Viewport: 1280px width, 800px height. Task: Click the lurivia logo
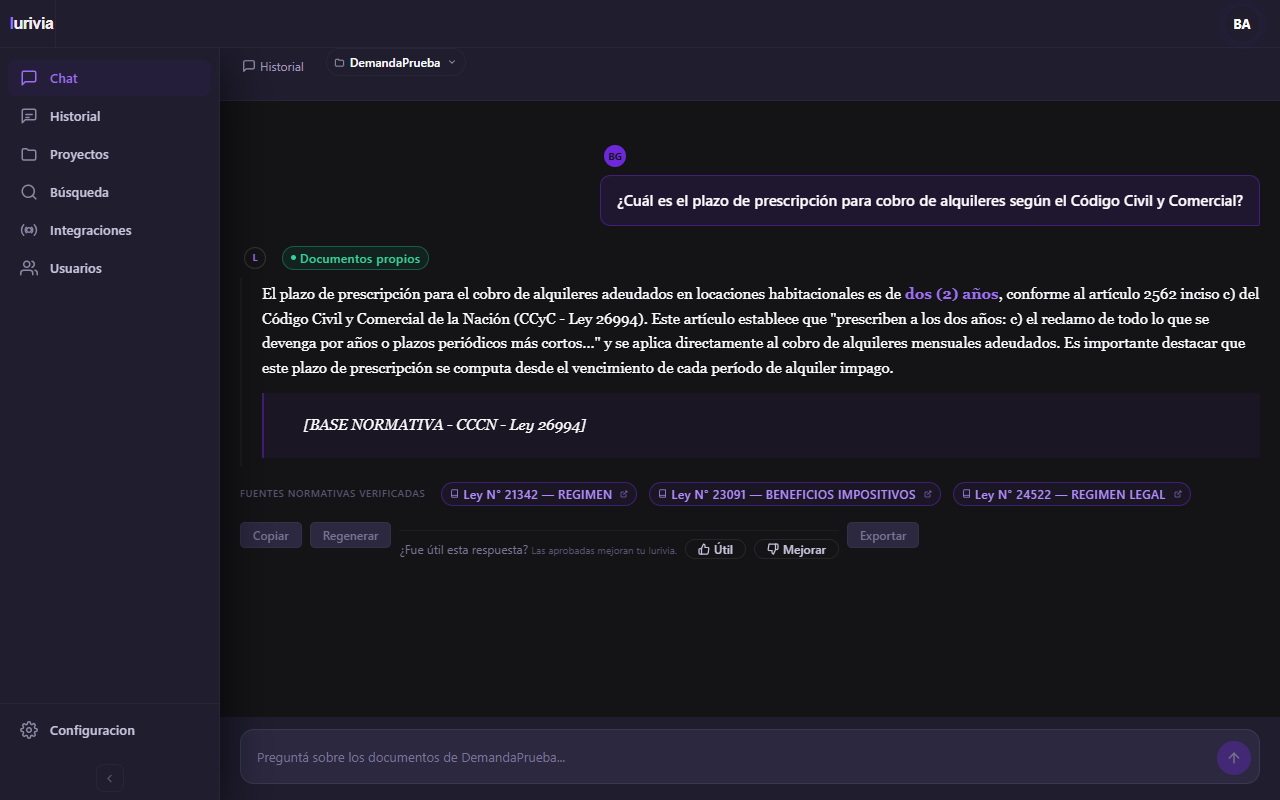tap(31, 24)
